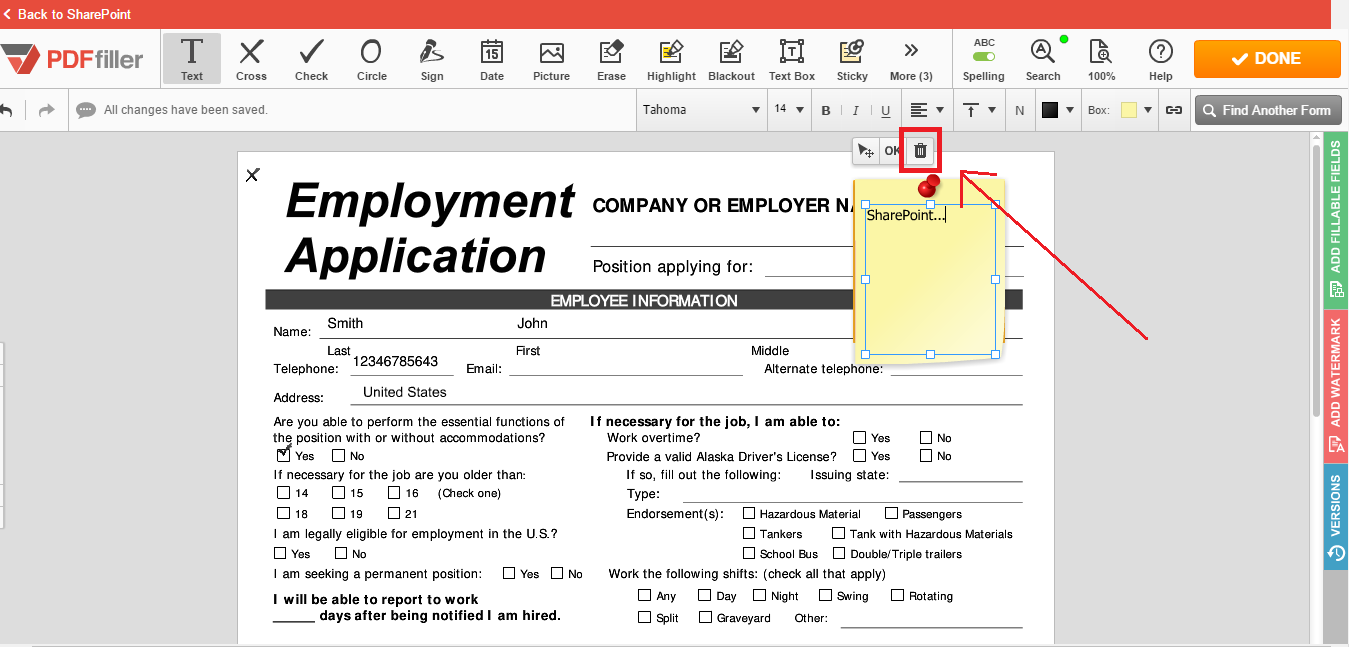Image resolution: width=1349 pixels, height=647 pixels.
Task: Click the N normal style button
Action: (x=1019, y=110)
